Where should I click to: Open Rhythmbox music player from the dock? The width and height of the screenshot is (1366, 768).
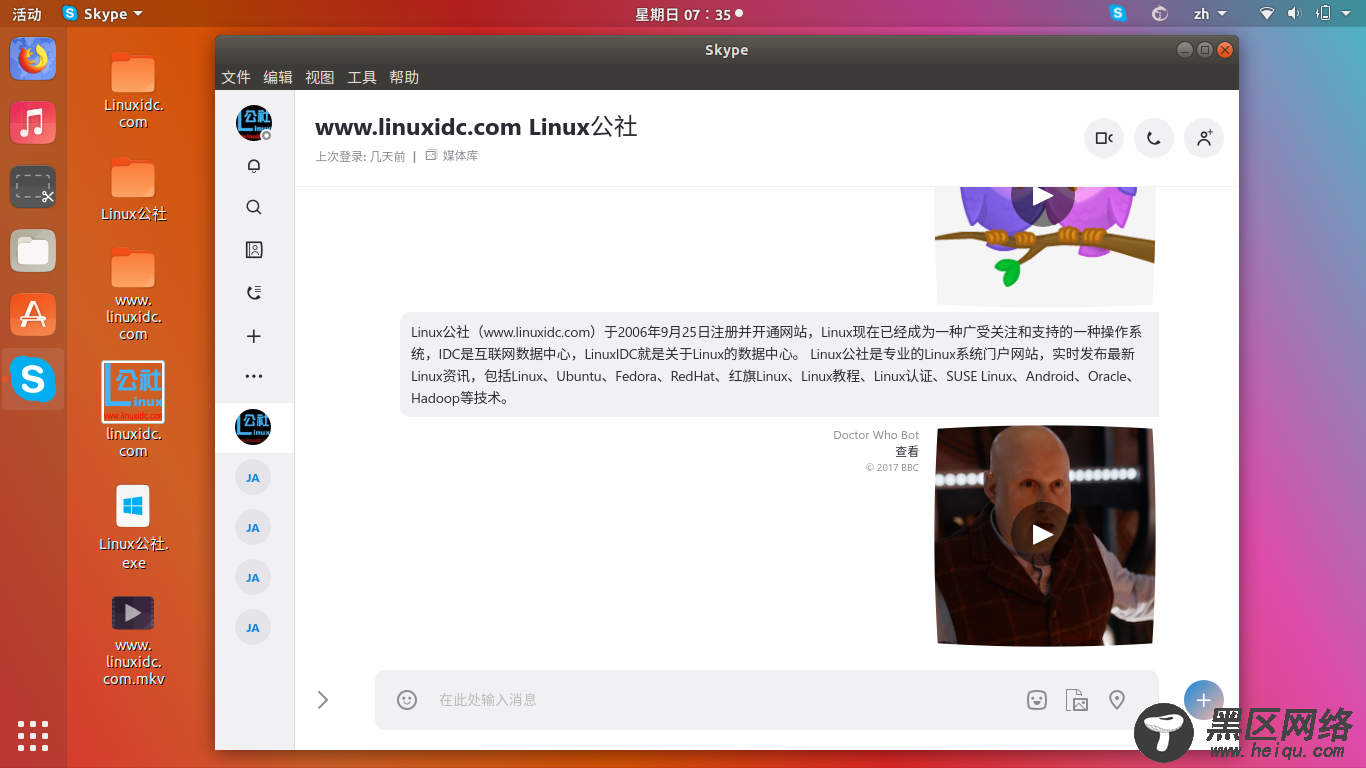[x=33, y=123]
